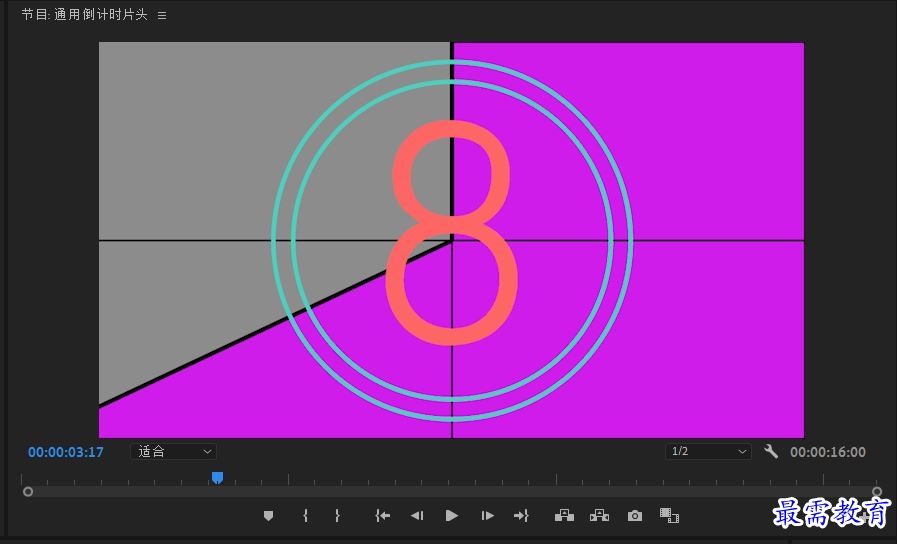Open the 适合 zoom level dropdown
The width and height of the screenshot is (897, 544).
pyautogui.click(x=173, y=451)
